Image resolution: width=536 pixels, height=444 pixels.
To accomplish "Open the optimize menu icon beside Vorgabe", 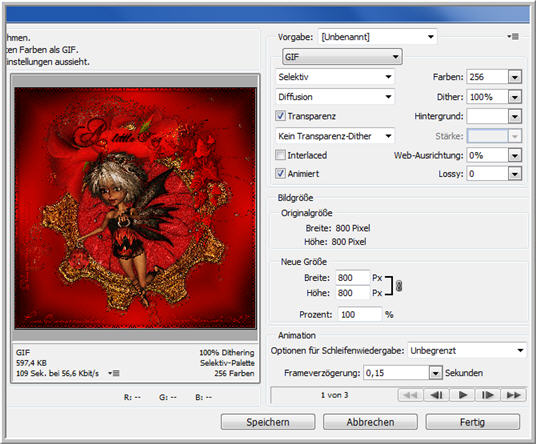I will point(513,37).
